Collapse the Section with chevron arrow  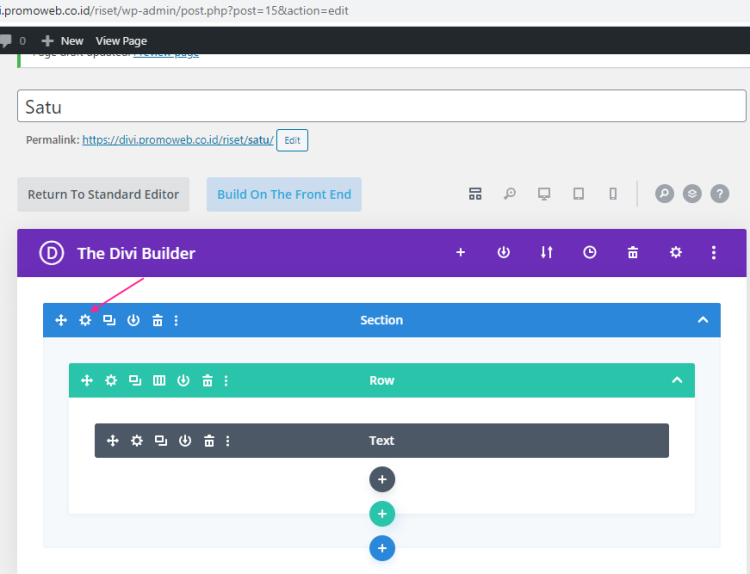click(703, 320)
